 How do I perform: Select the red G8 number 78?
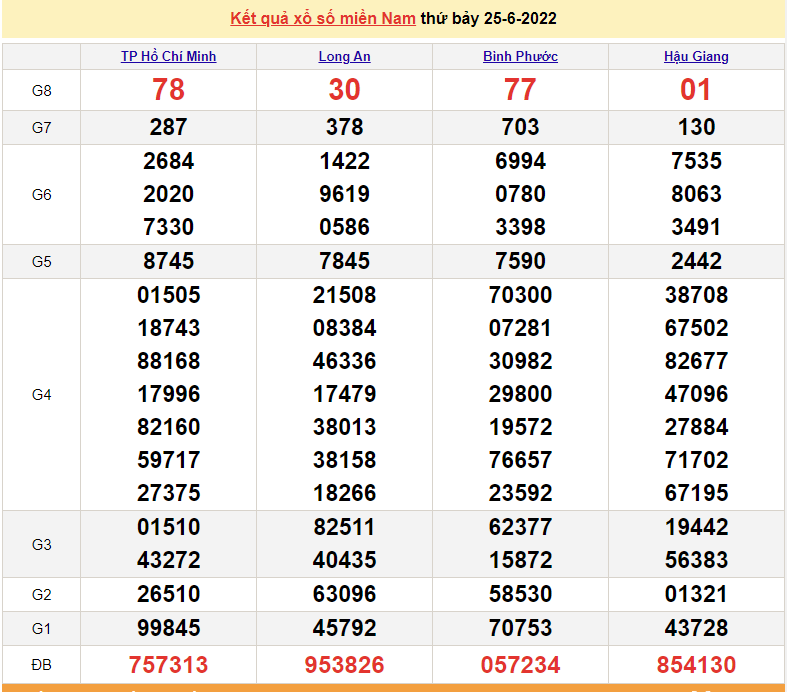pos(168,90)
